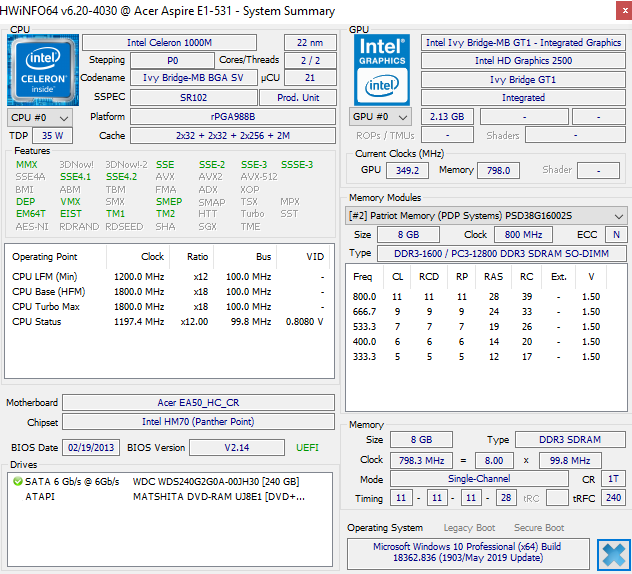632x574 pixels.
Task: Click the GPU clock 349.2 value
Action: pyautogui.click(x=407, y=170)
